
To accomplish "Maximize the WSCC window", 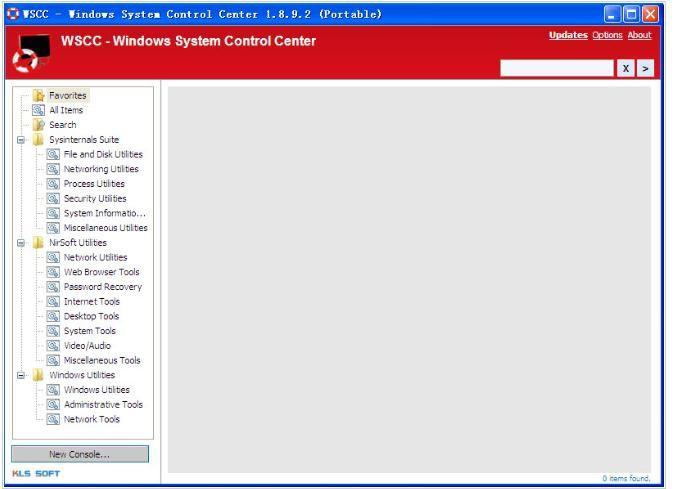I will [x=631, y=14].
